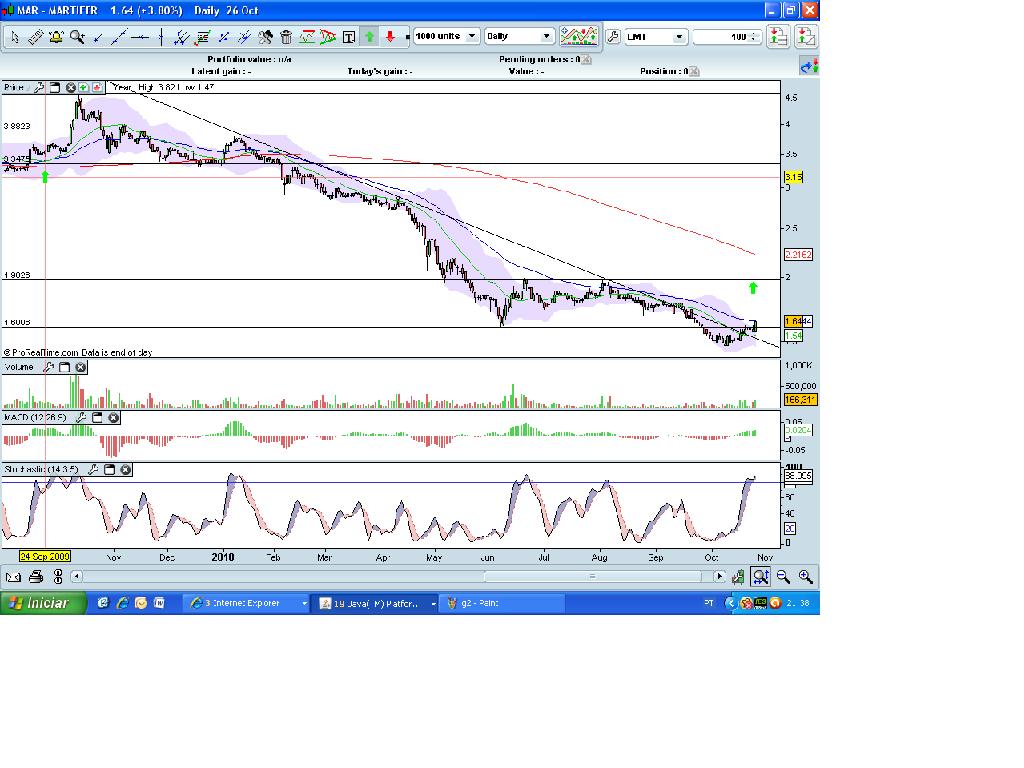
Task: Click the red icon in Price panel header
Action: (97, 88)
